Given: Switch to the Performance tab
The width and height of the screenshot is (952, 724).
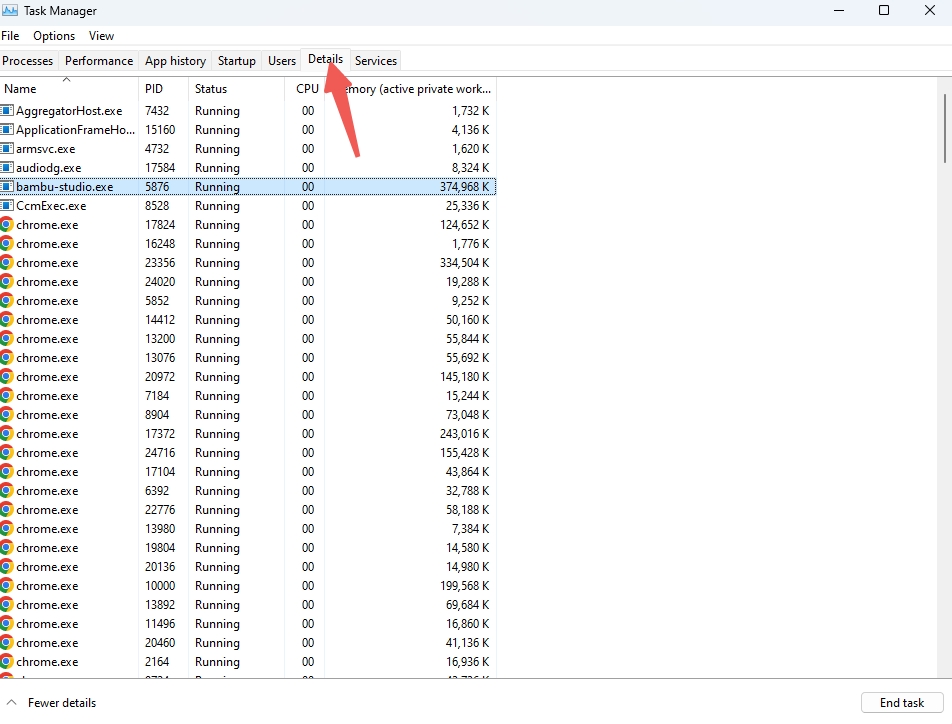Looking at the screenshot, I should tap(99, 61).
